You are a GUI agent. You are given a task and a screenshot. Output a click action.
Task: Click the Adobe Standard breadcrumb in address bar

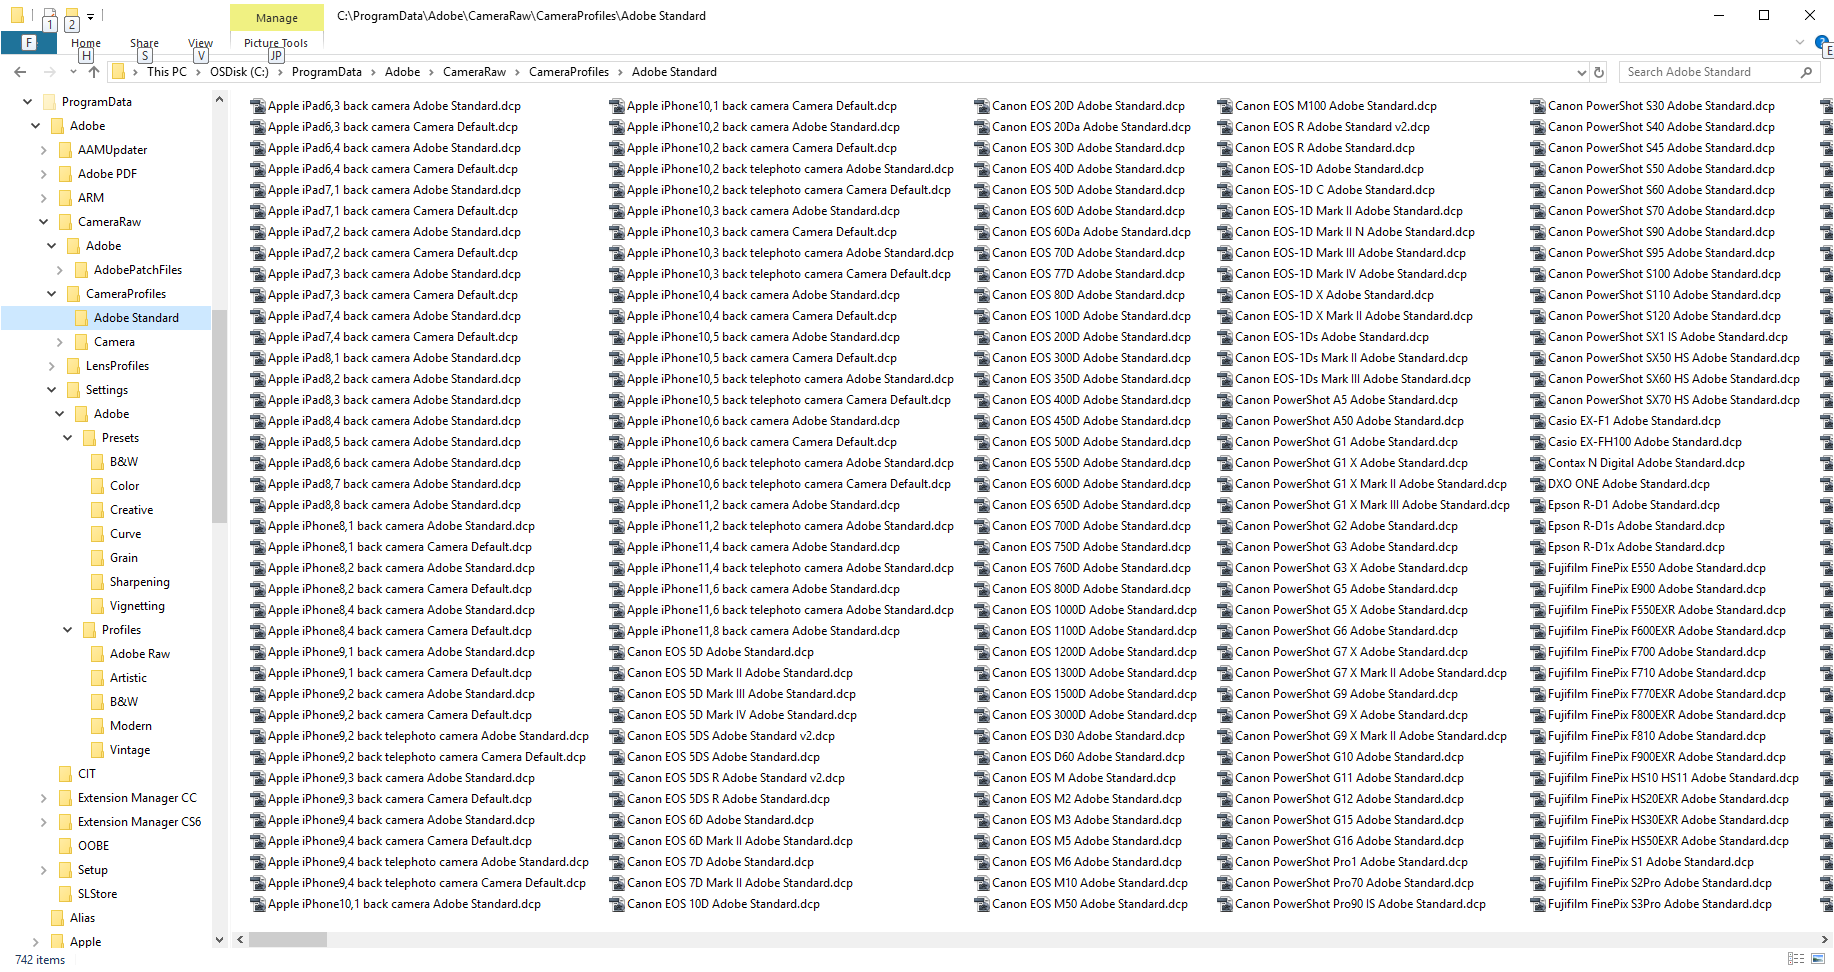674,72
